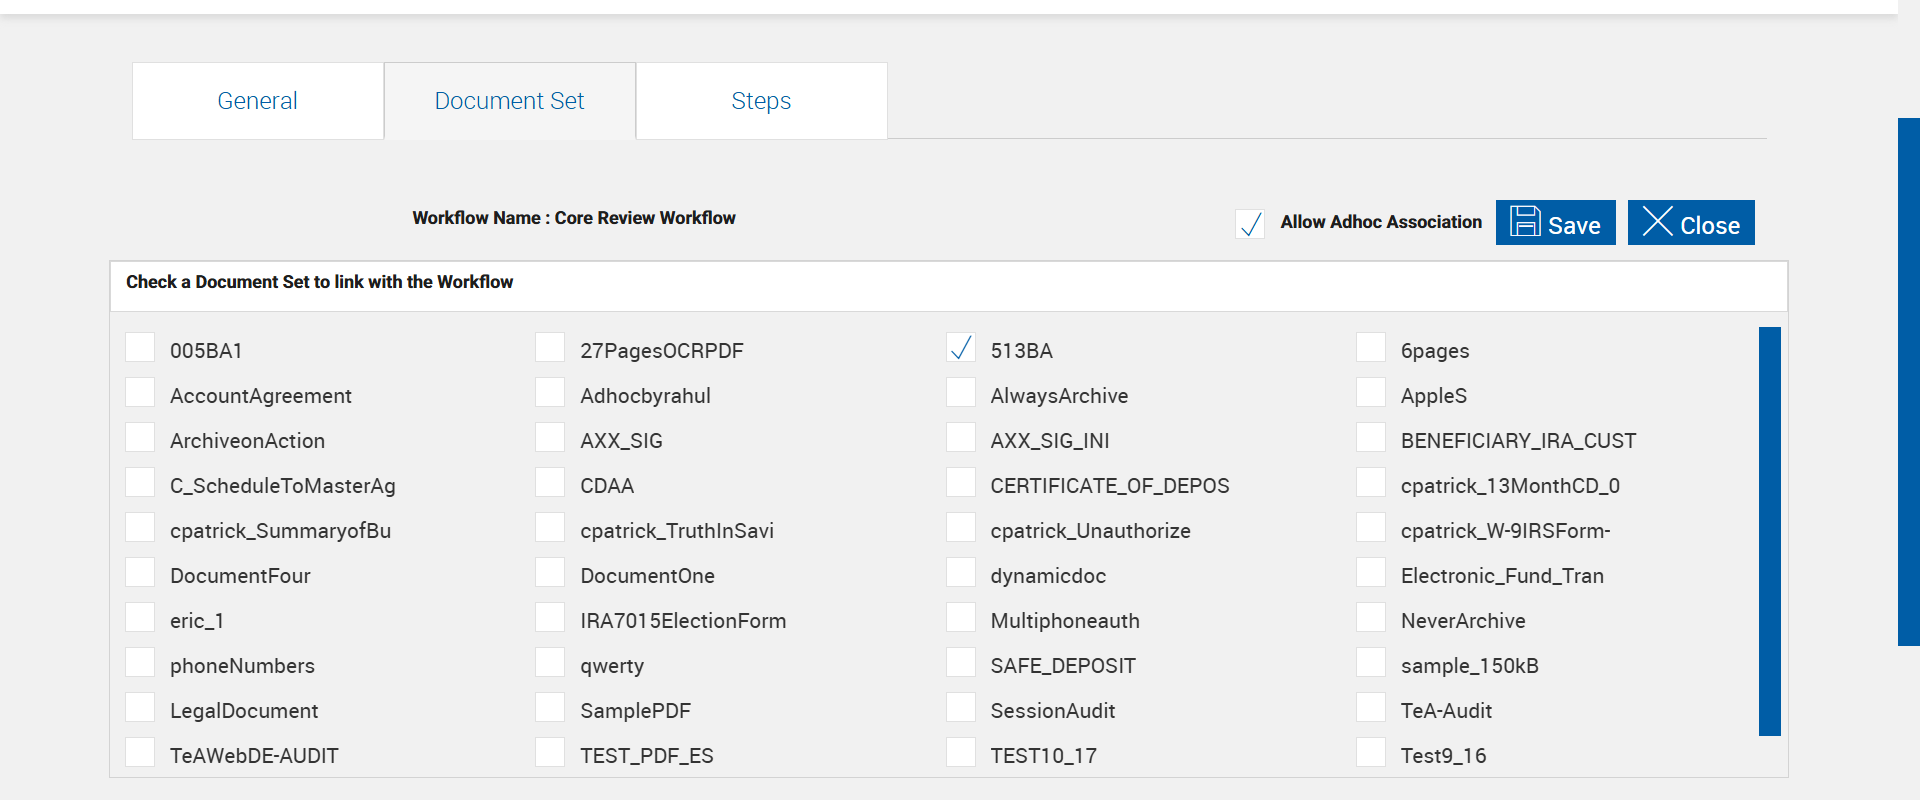Check the CERTIFICATE_OF_DEPOS checkbox
The height and width of the screenshot is (800, 1920).
[961, 483]
